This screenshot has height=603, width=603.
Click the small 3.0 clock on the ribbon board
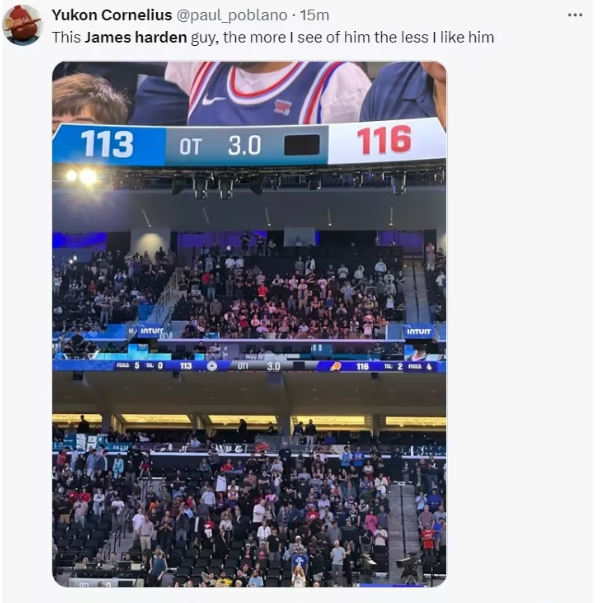coord(273,366)
